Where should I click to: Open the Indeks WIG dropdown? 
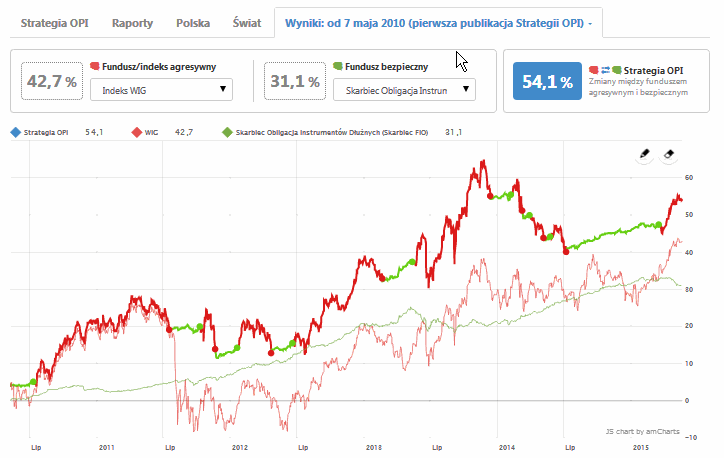pos(160,90)
